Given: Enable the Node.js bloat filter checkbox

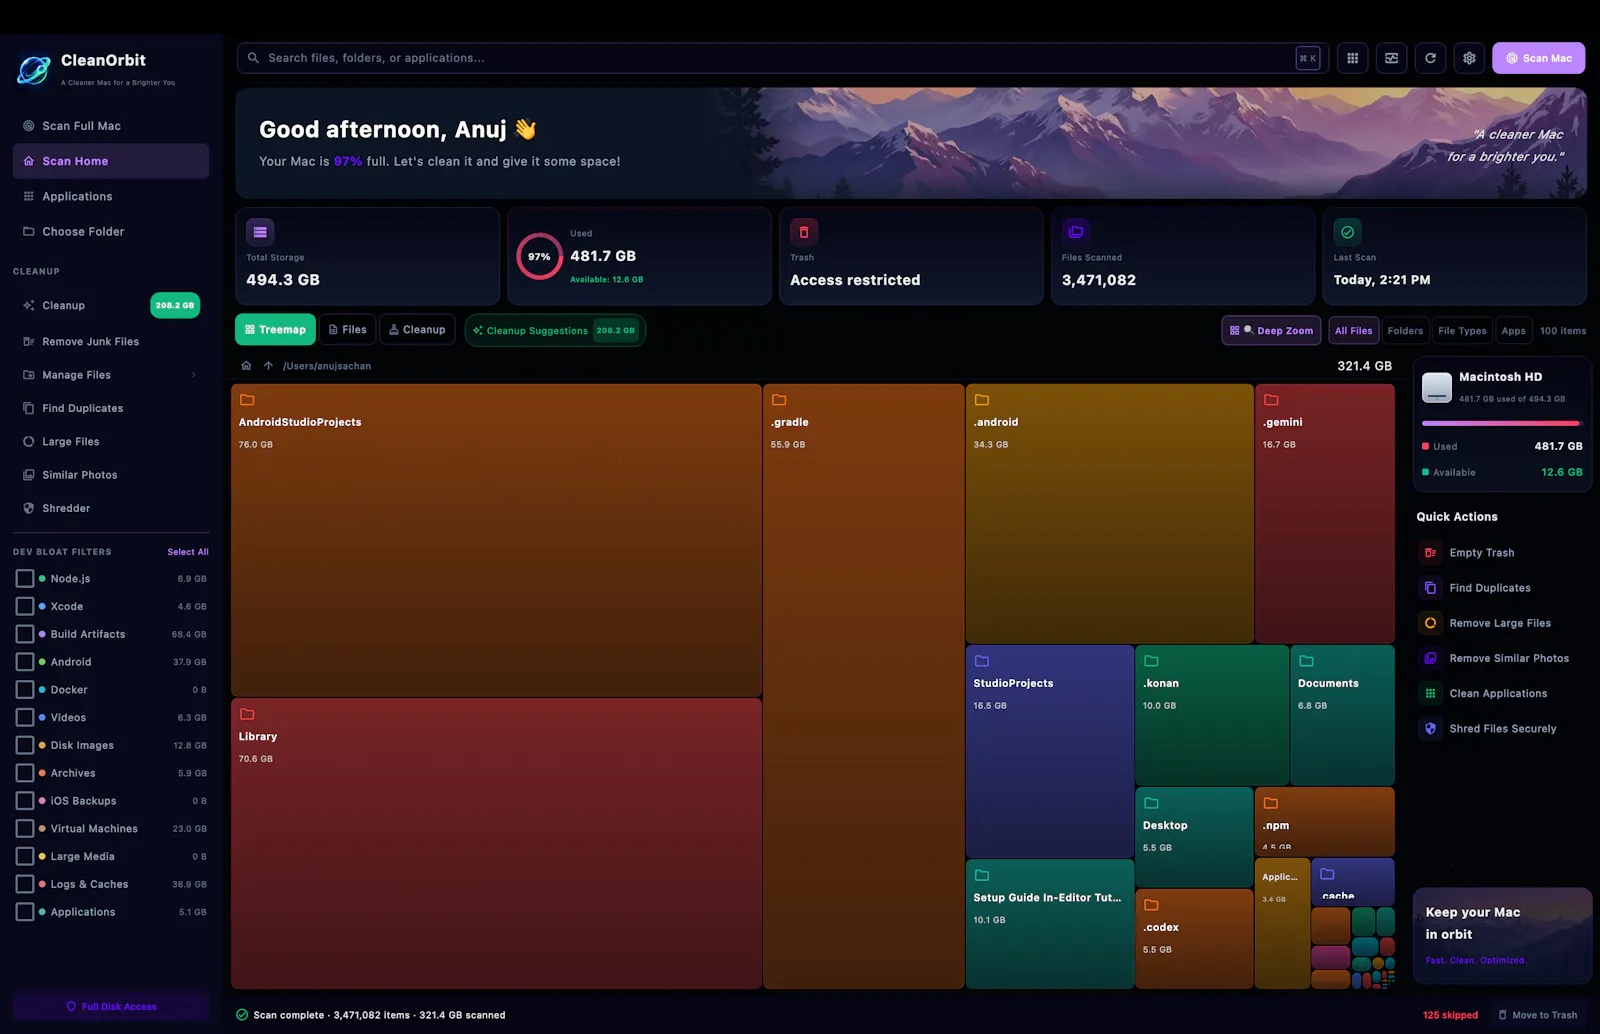Looking at the screenshot, I should coord(25,578).
